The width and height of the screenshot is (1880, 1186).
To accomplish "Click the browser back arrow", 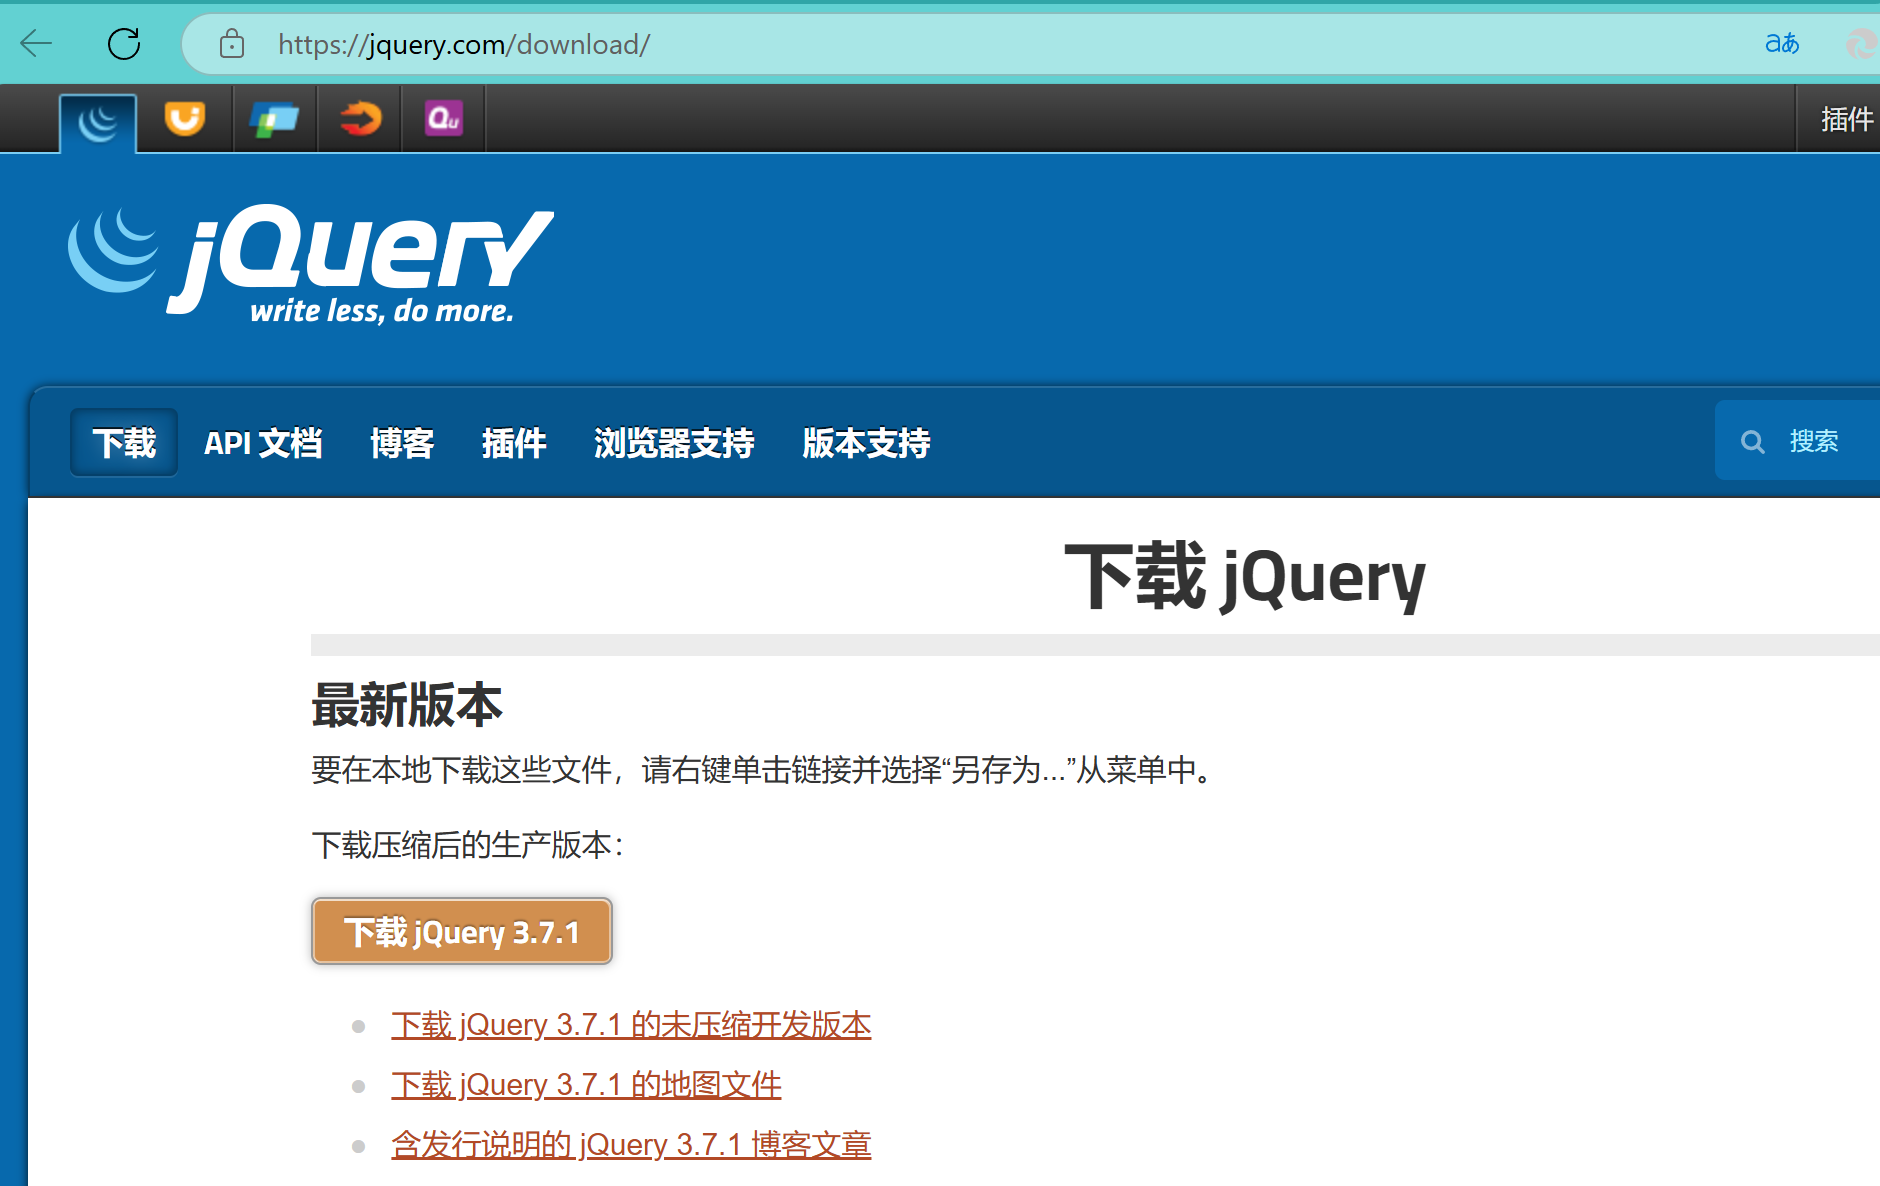I will [36, 43].
